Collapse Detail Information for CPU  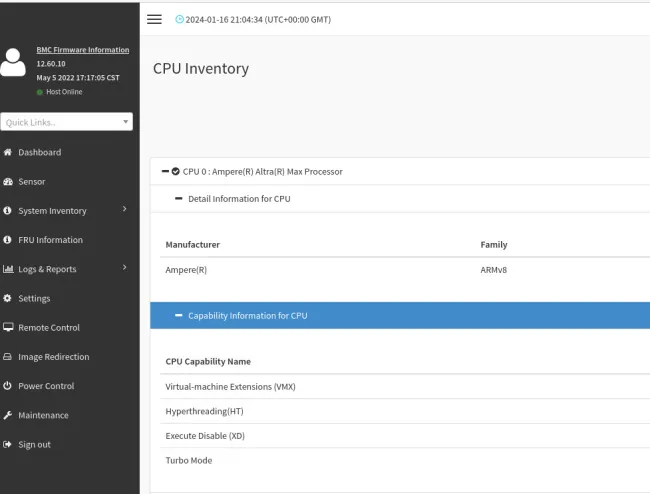pyautogui.click(x=178, y=199)
